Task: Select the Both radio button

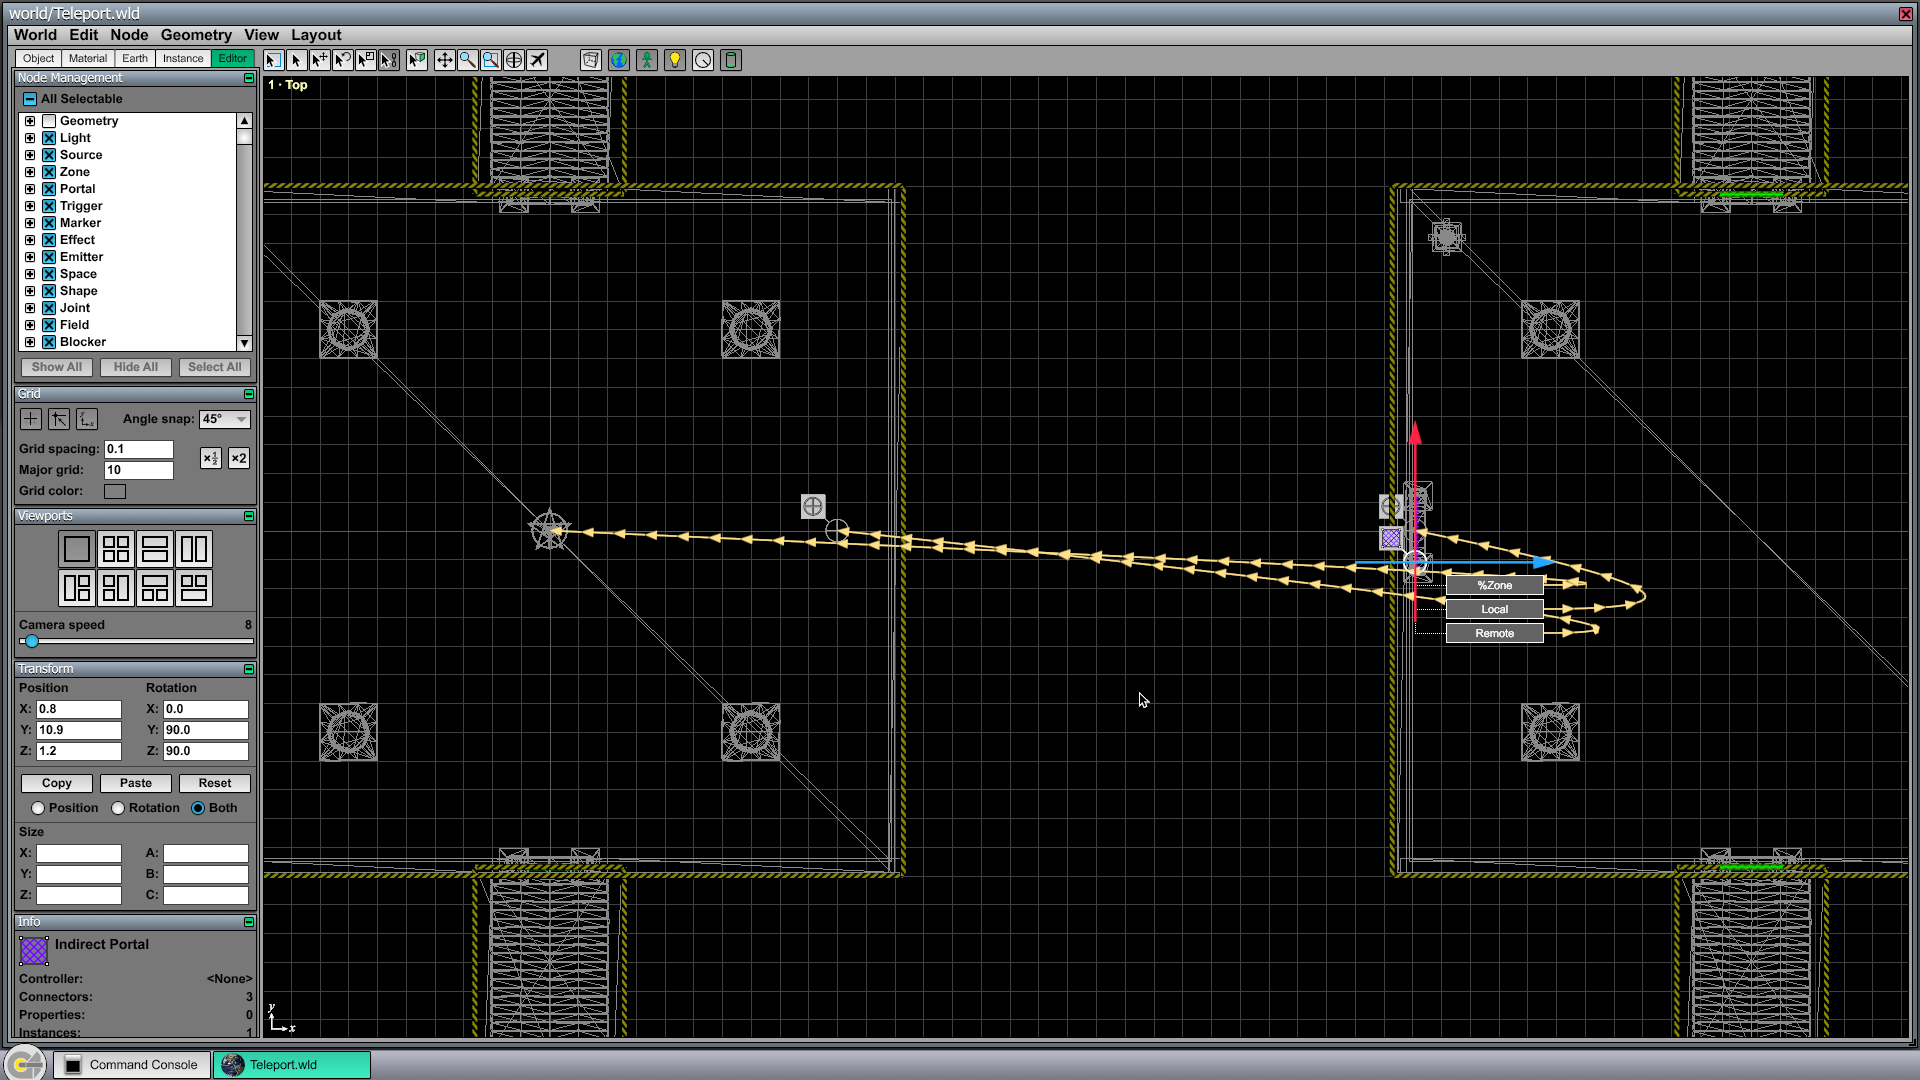Action: click(198, 808)
